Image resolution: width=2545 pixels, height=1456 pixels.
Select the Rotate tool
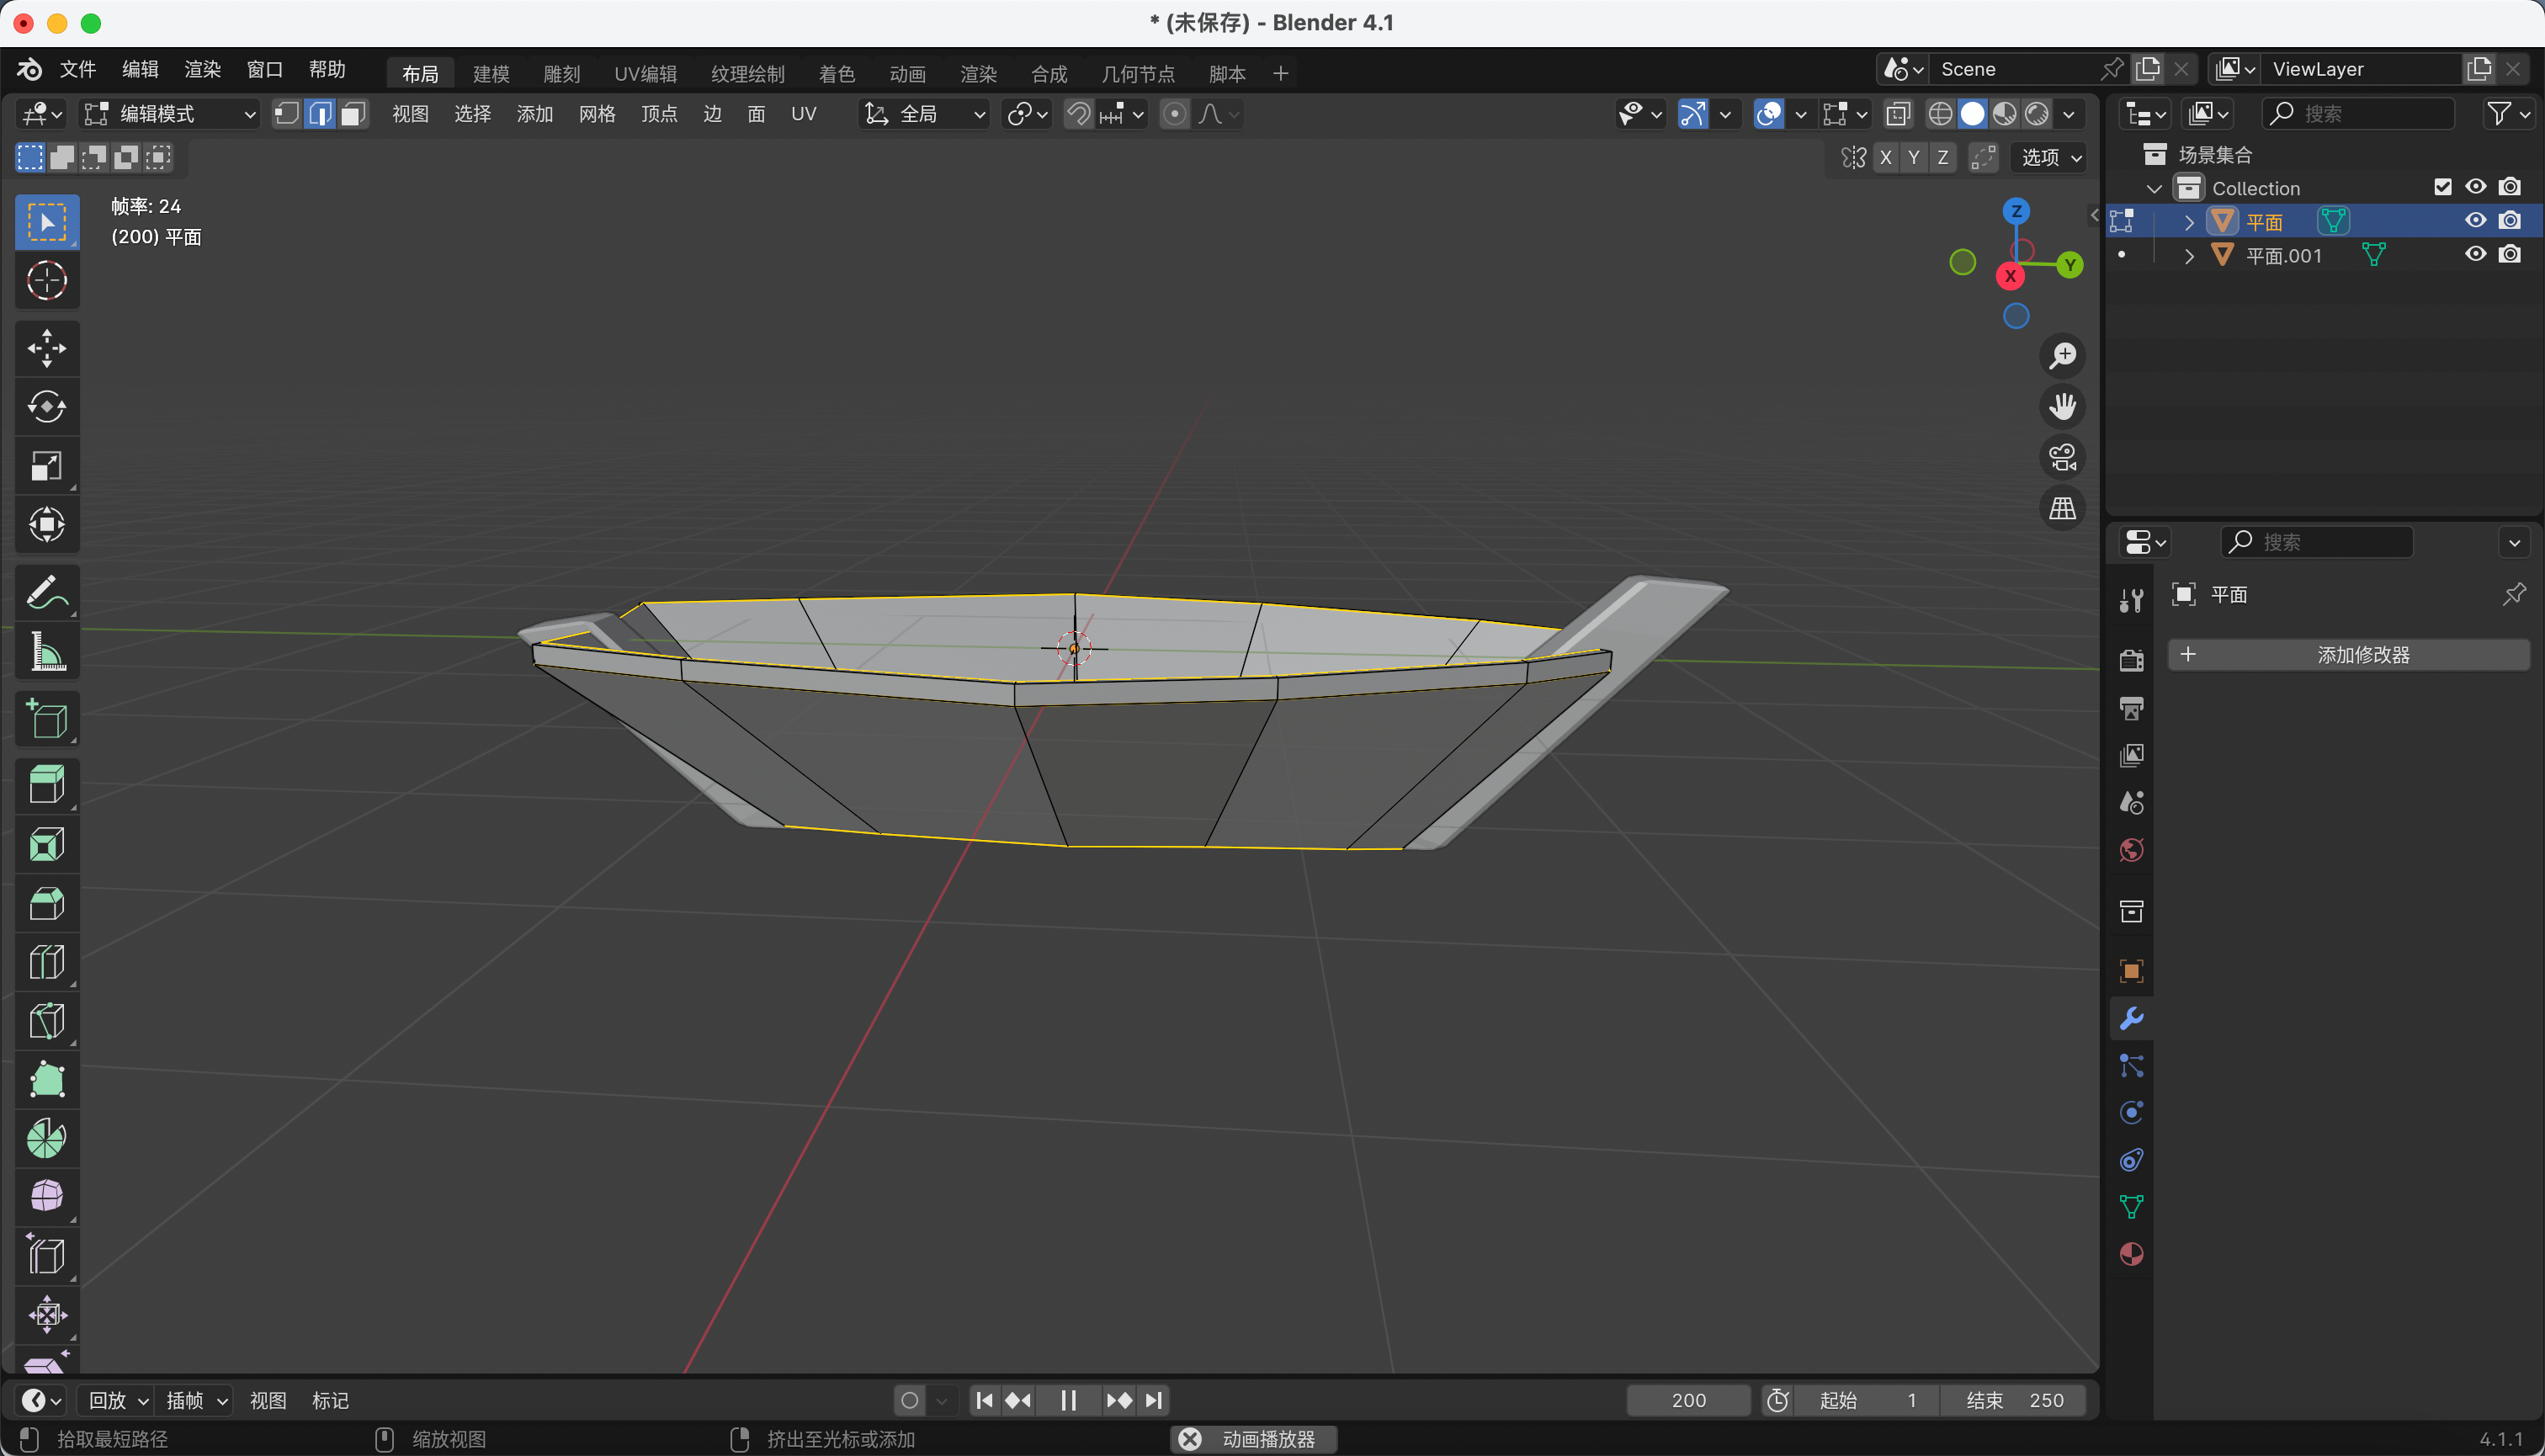click(x=46, y=407)
